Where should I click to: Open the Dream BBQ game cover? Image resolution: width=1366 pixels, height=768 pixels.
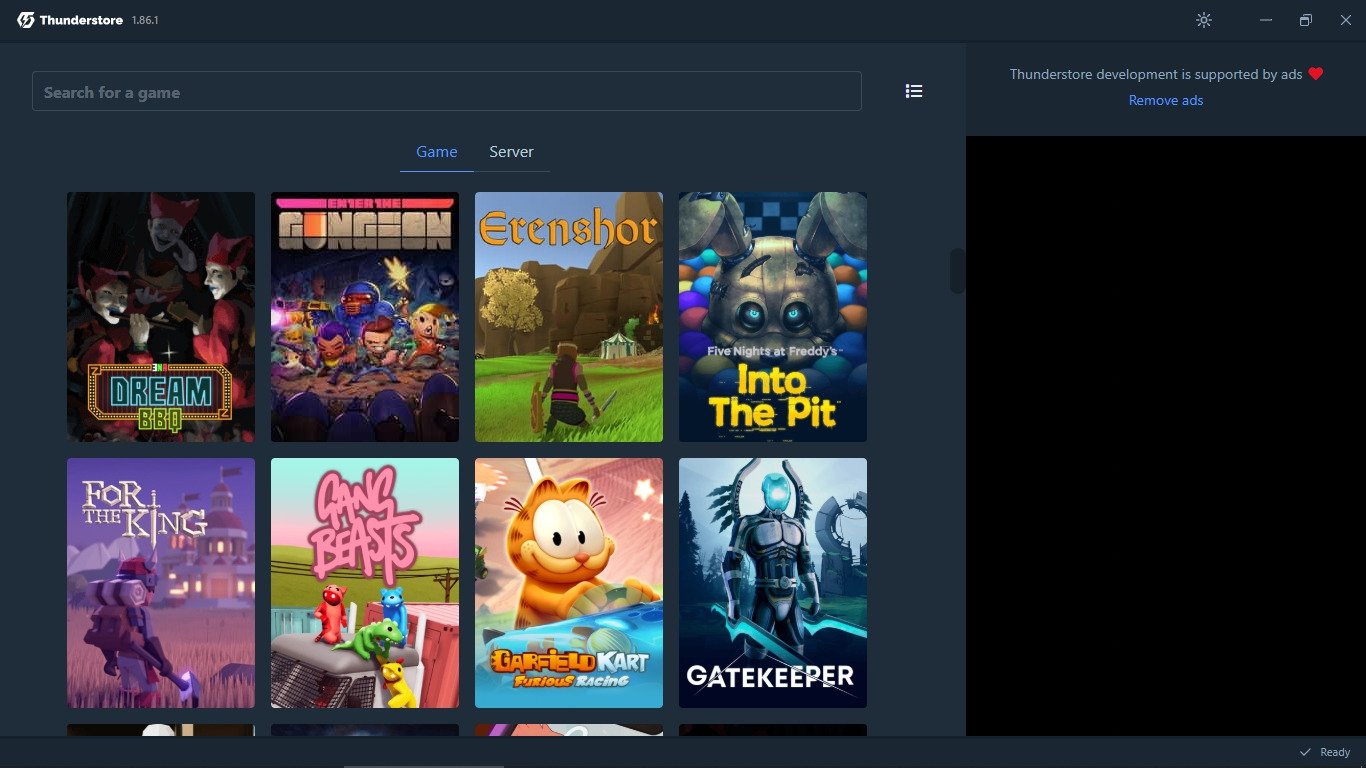point(161,317)
